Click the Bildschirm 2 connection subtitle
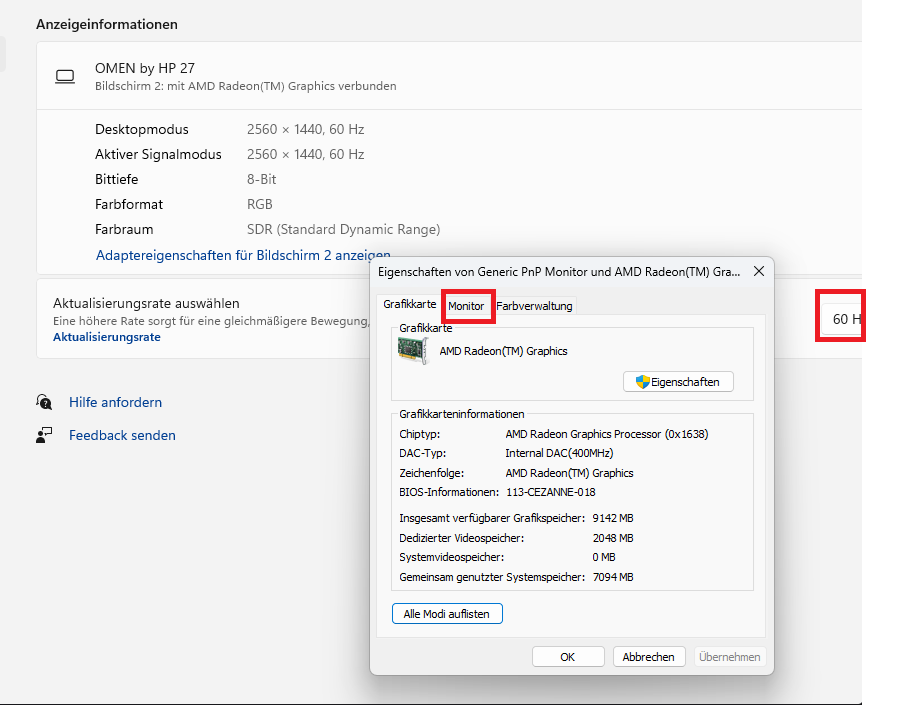Screen dimensions: 915x707 [246, 86]
